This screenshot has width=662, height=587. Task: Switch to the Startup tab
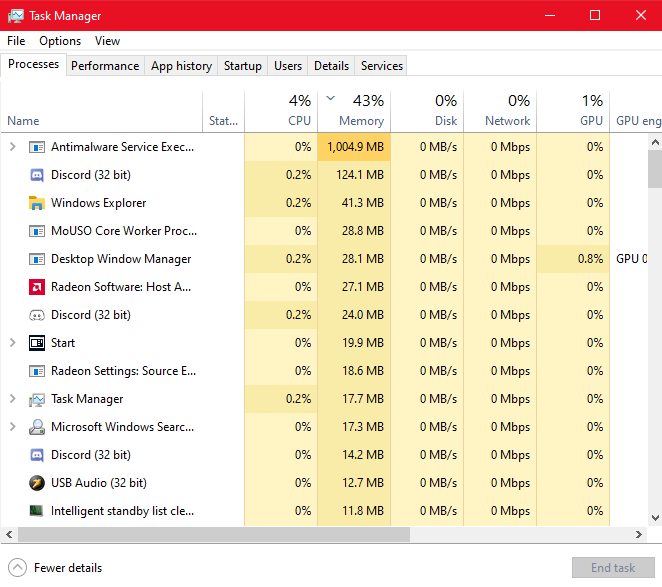(x=242, y=66)
